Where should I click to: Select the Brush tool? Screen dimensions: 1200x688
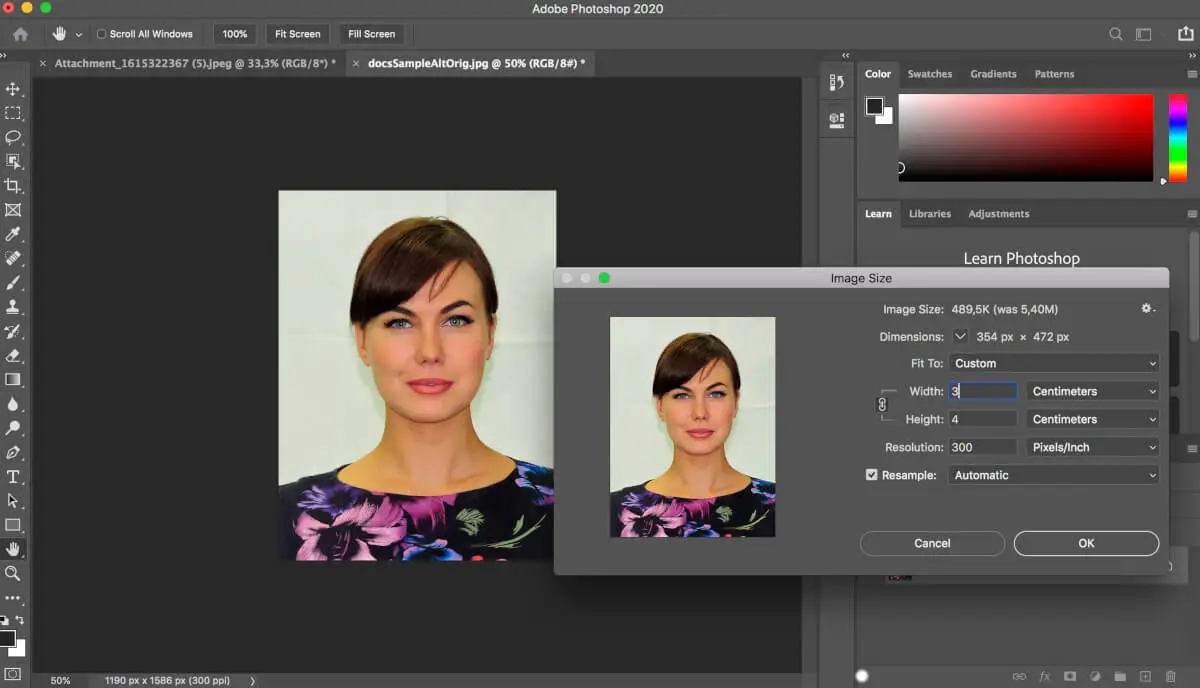[x=13, y=283]
